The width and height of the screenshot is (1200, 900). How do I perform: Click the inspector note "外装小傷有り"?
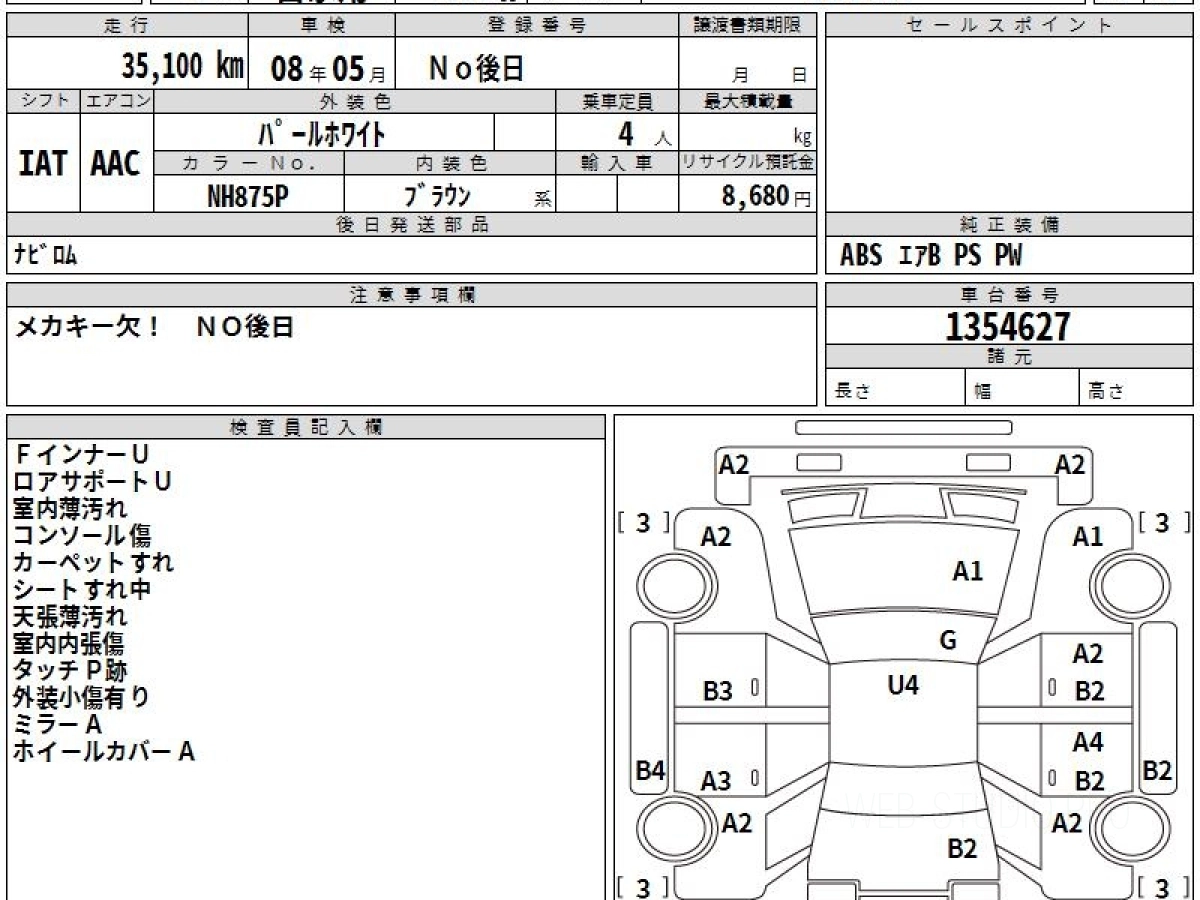click(x=81, y=698)
